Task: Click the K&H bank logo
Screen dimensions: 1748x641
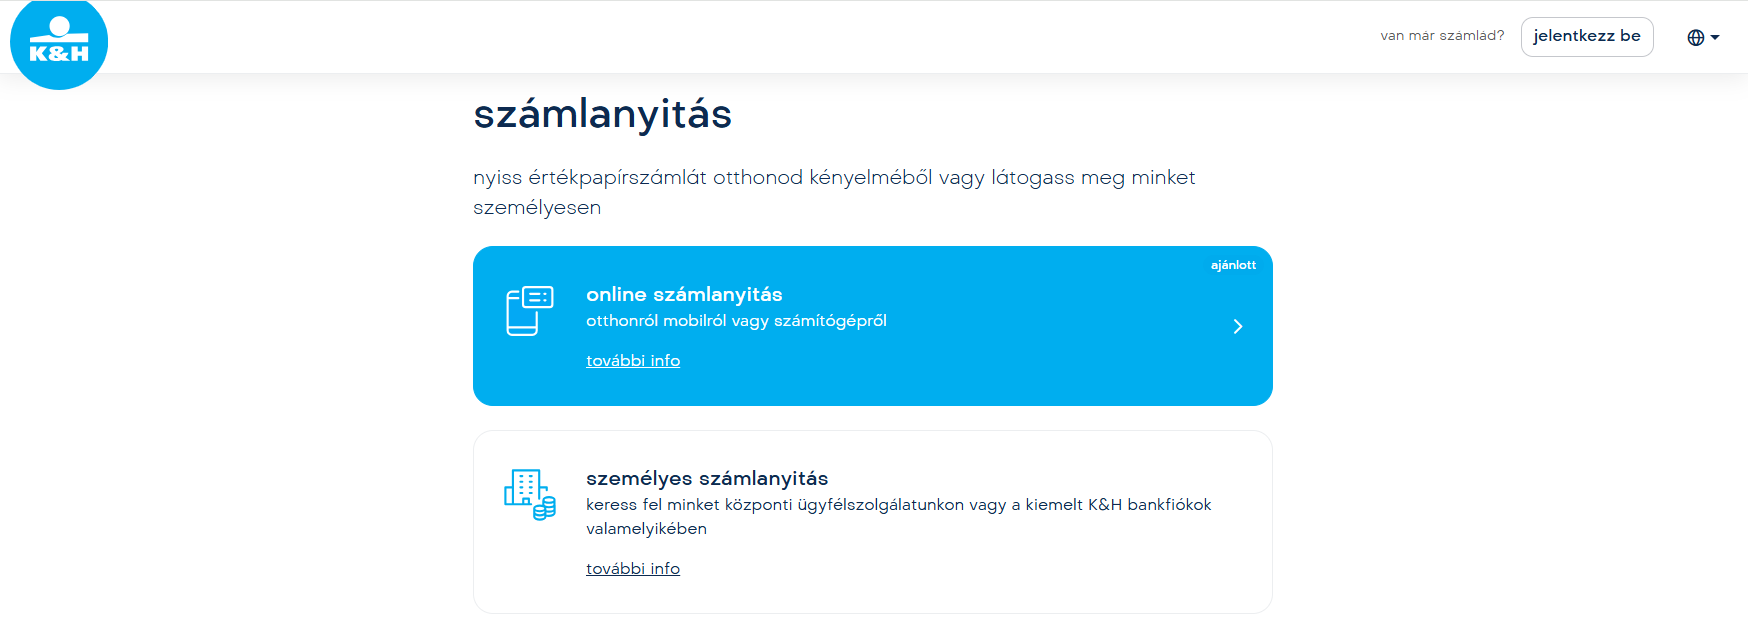Action: pyautogui.click(x=59, y=44)
